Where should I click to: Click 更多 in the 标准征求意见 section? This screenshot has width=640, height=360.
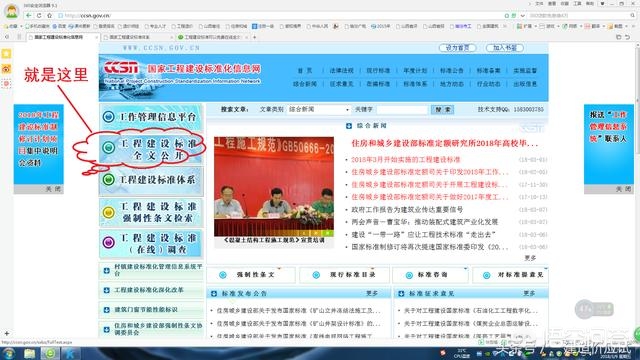pyautogui.click(x=529, y=293)
